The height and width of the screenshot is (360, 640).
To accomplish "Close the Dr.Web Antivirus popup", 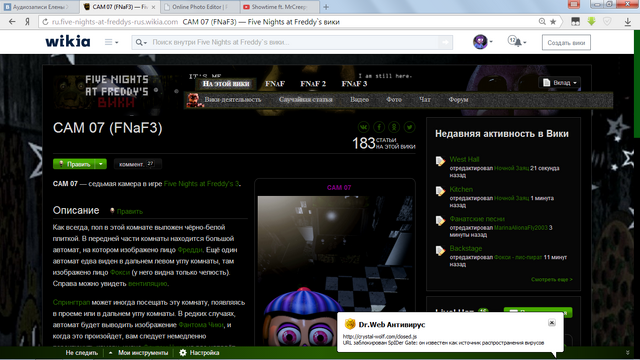I will pyautogui.click(x=551, y=322).
